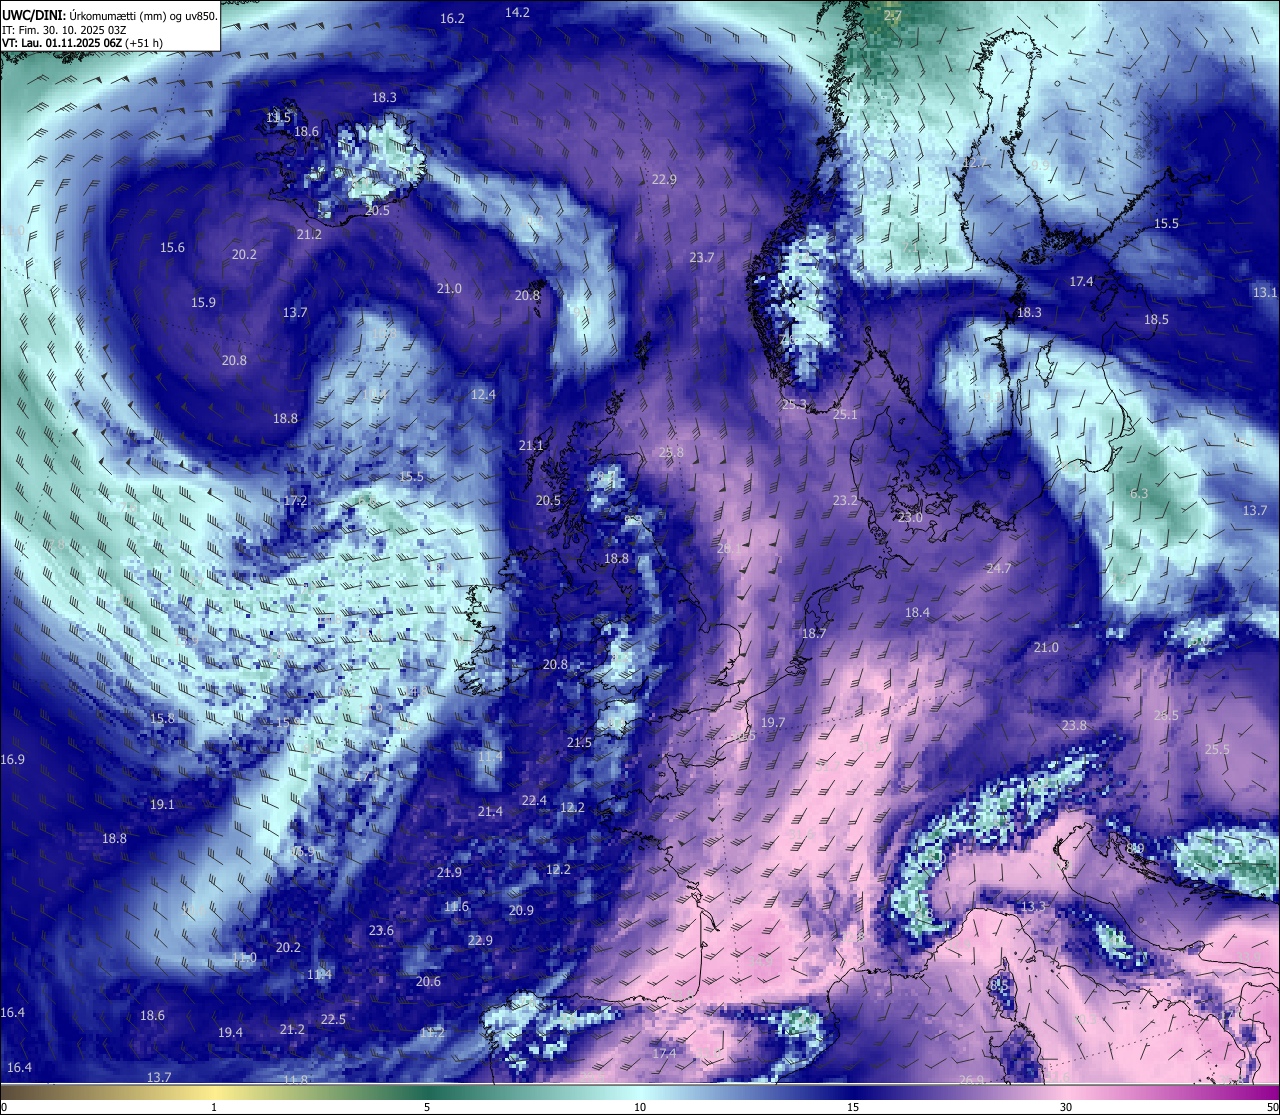1280x1115 pixels.
Task: Click the color scale tick labeled 50
Action: click(1272, 1107)
